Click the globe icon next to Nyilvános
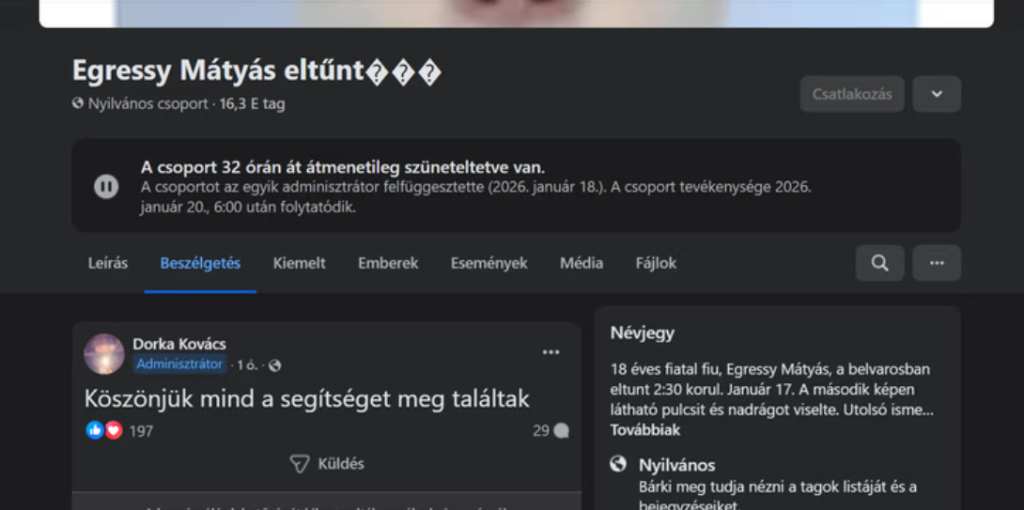Image resolution: width=1024 pixels, height=510 pixels. pyautogui.click(x=618, y=465)
